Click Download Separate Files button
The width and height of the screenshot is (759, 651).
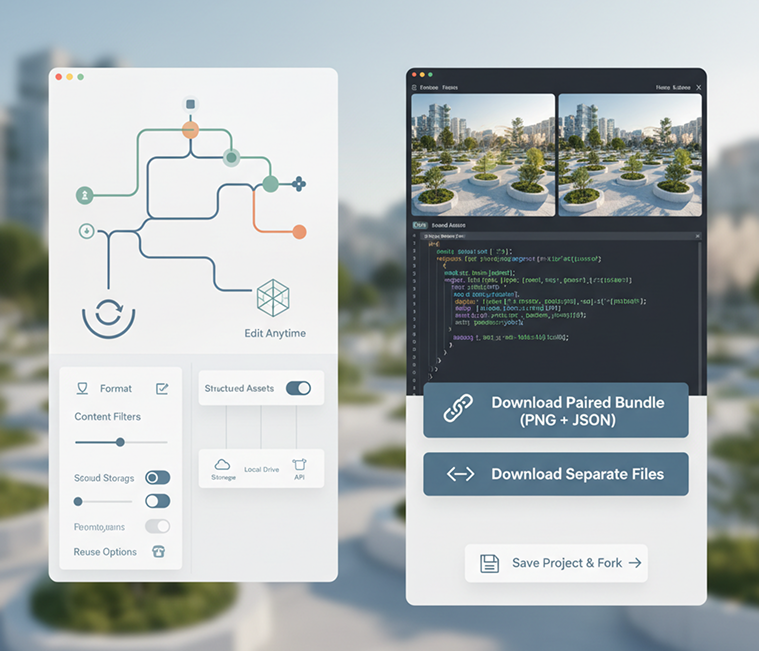click(x=555, y=474)
